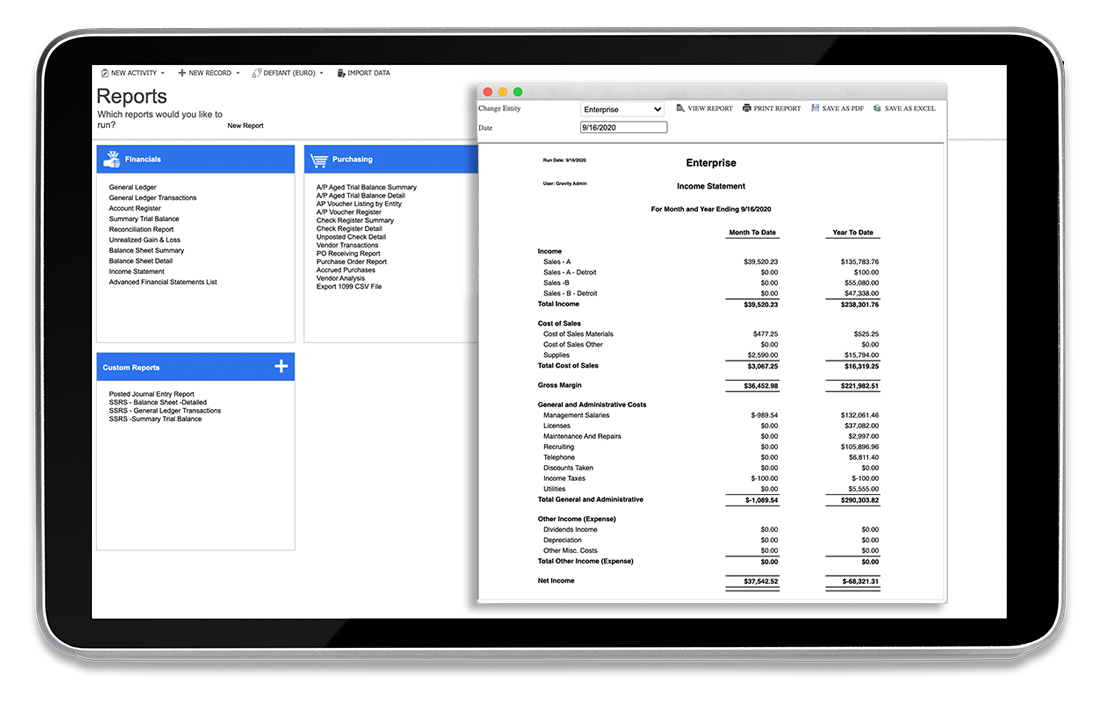Screen dimensions: 1100x720
Task: Click the Purchasing shopping cart icon
Action: pyautogui.click(x=318, y=160)
